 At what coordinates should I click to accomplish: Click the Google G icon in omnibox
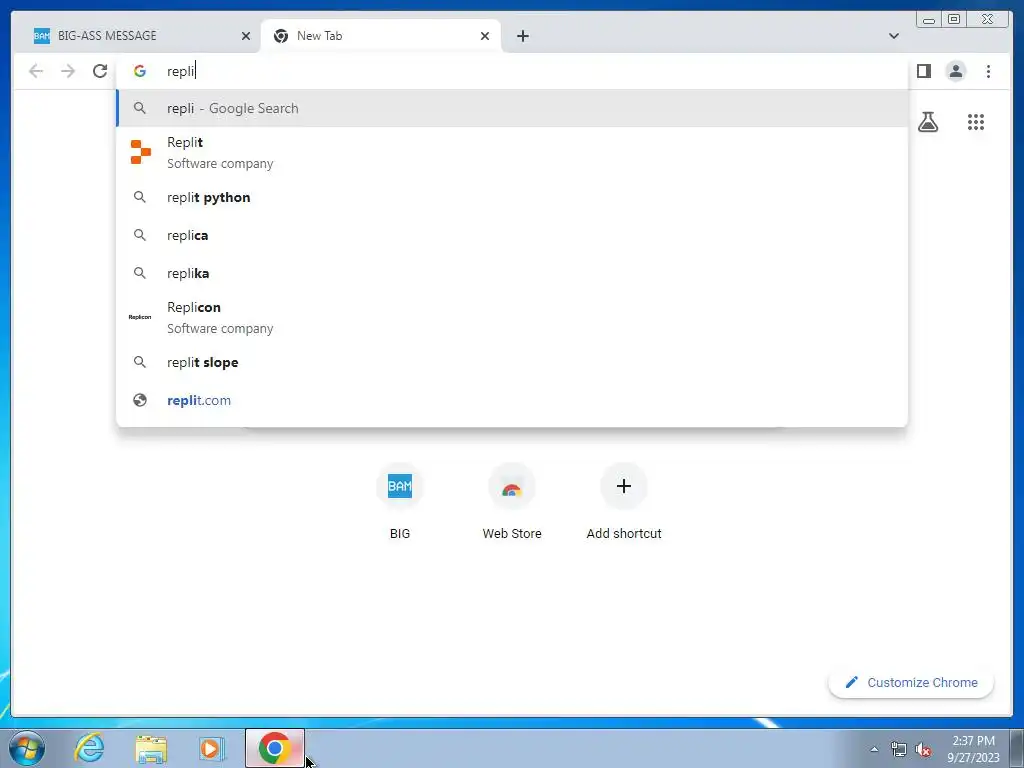point(140,71)
